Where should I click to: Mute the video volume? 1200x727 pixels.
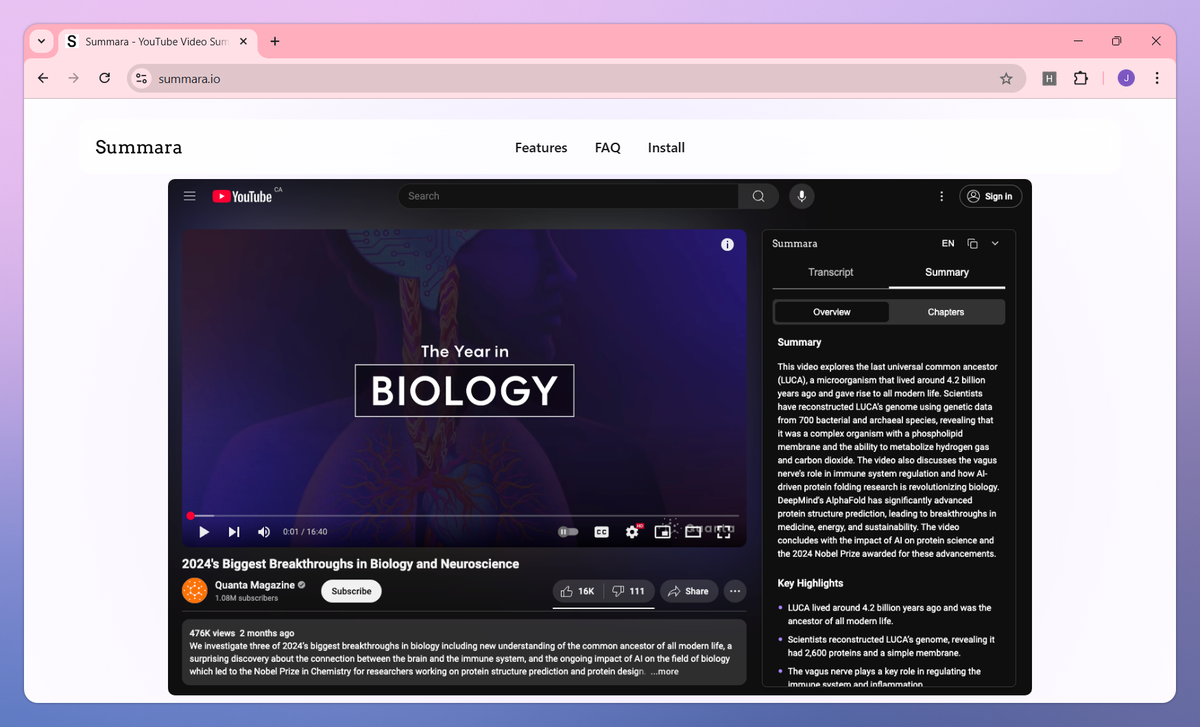click(x=264, y=532)
